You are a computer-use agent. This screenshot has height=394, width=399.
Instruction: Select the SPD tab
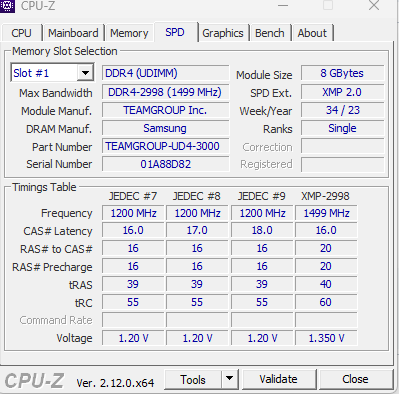pyautogui.click(x=175, y=32)
